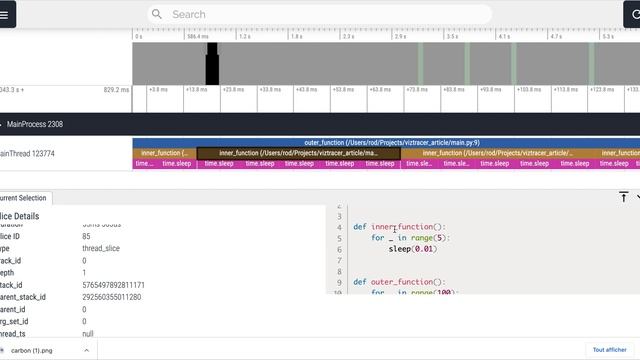This screenshot has height=360, width=640.
Task: Click parent_stack_id value 292560355011280
Action: click(x=112, y=297)
